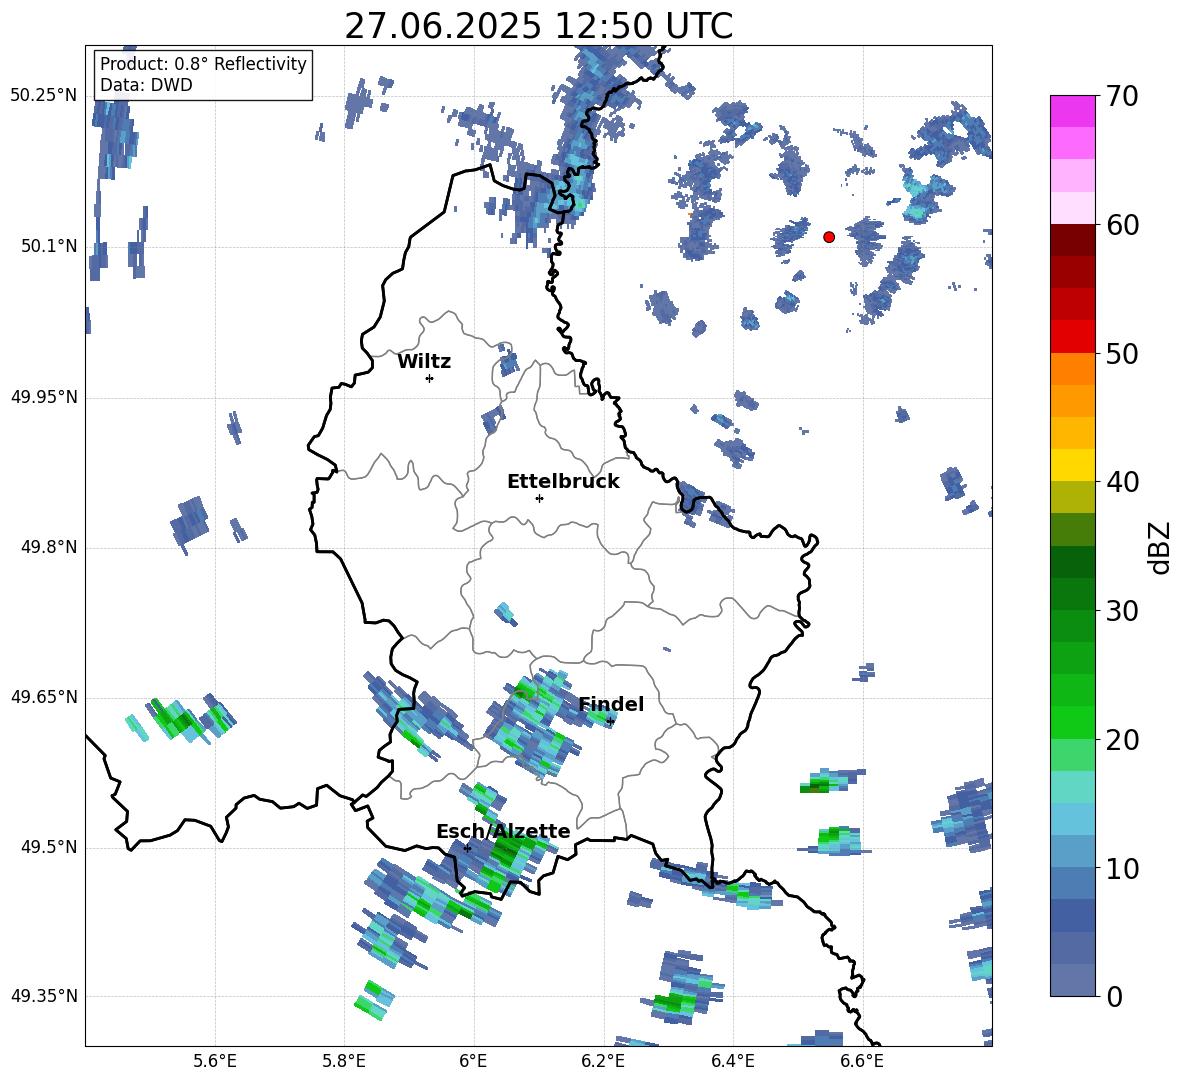
Task: Click the Findel station cross marker
Action: (x=610, y=722)
